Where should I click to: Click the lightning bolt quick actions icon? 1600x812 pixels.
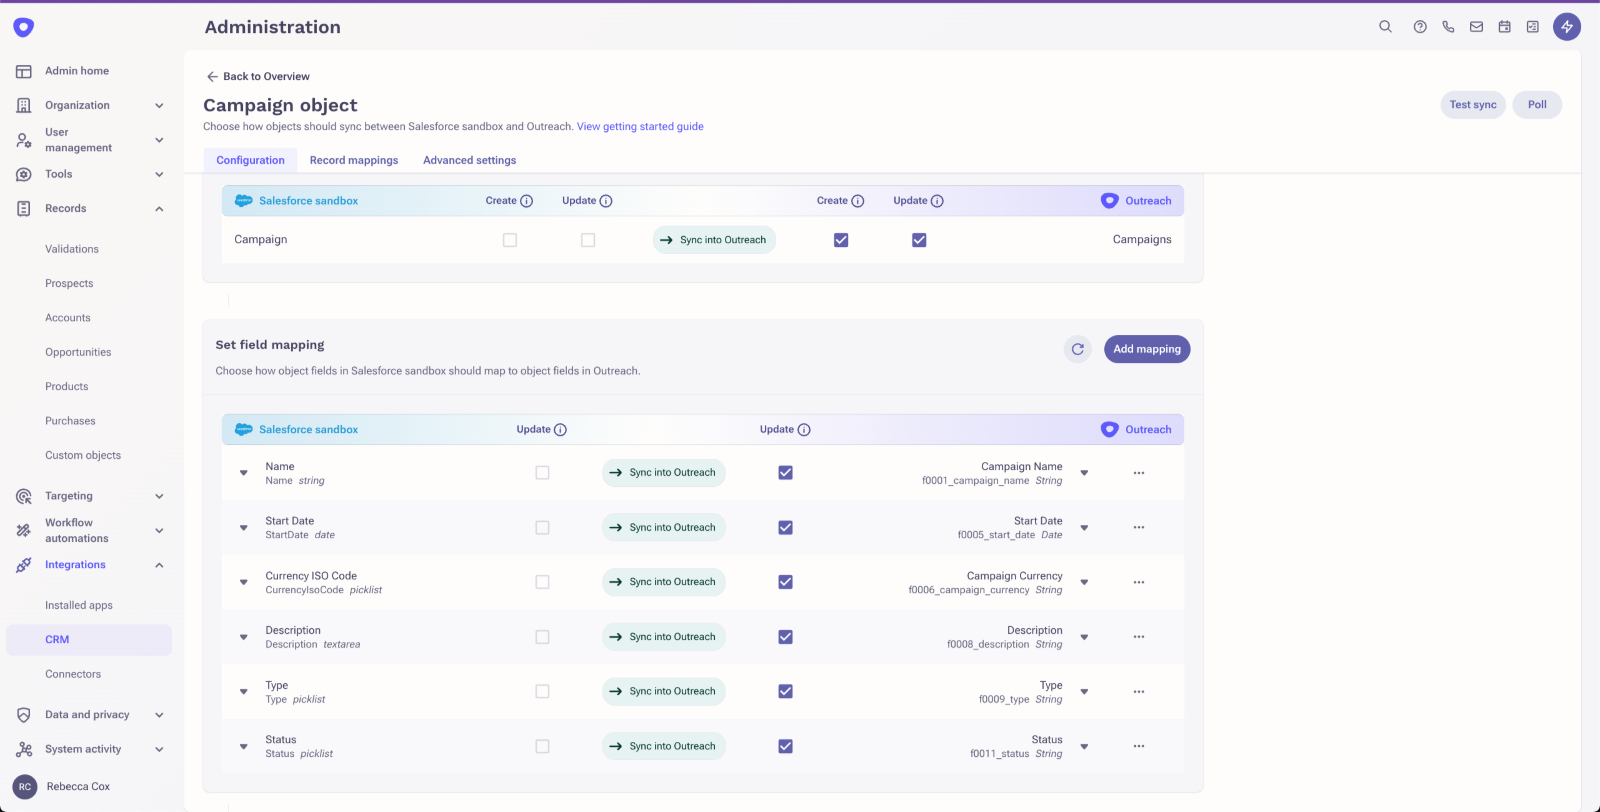point(1567,27)
